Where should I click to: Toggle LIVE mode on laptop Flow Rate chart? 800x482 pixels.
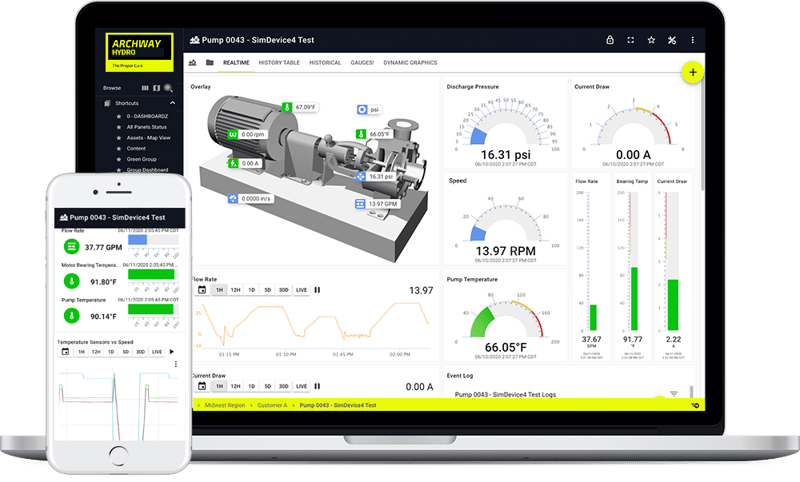coord(301,290)
